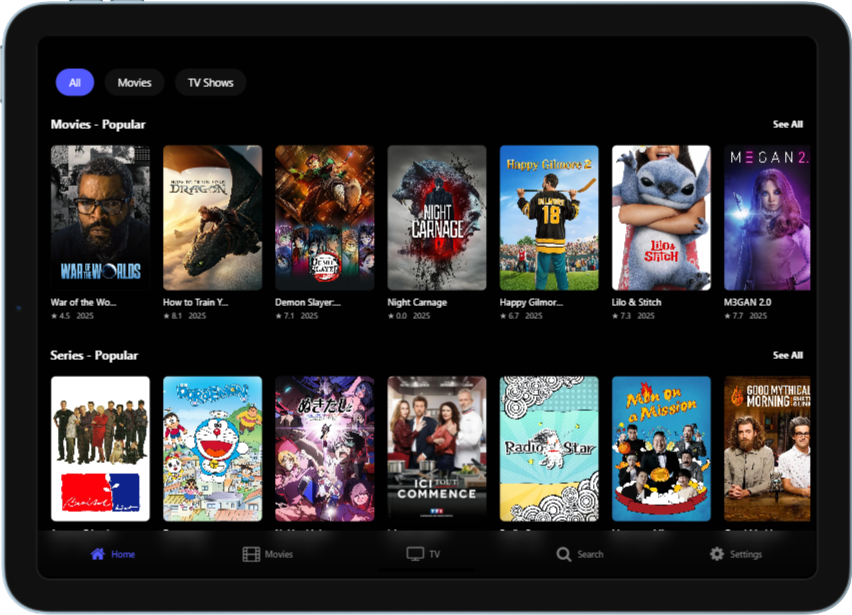This screenshot has width=852, height=615.
Task: Tap the film strip Movies icon
Action: click(x=251, y=554)
